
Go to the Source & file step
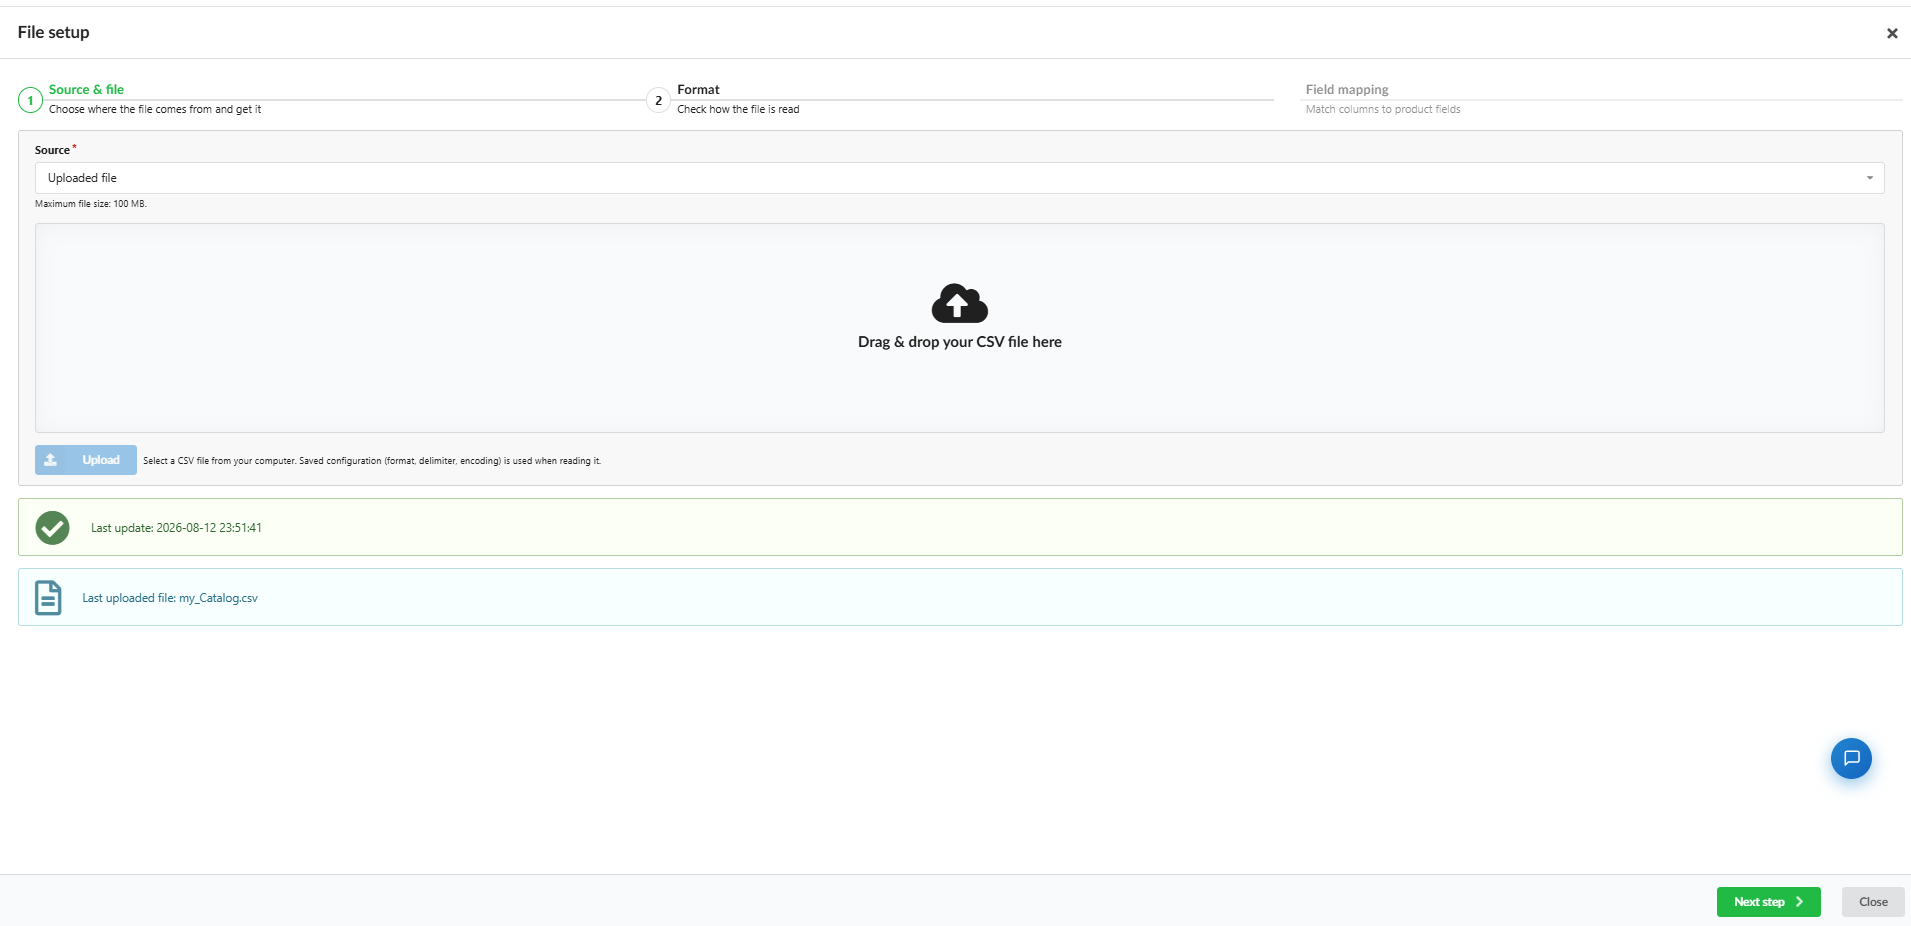(x=86, y=89)
